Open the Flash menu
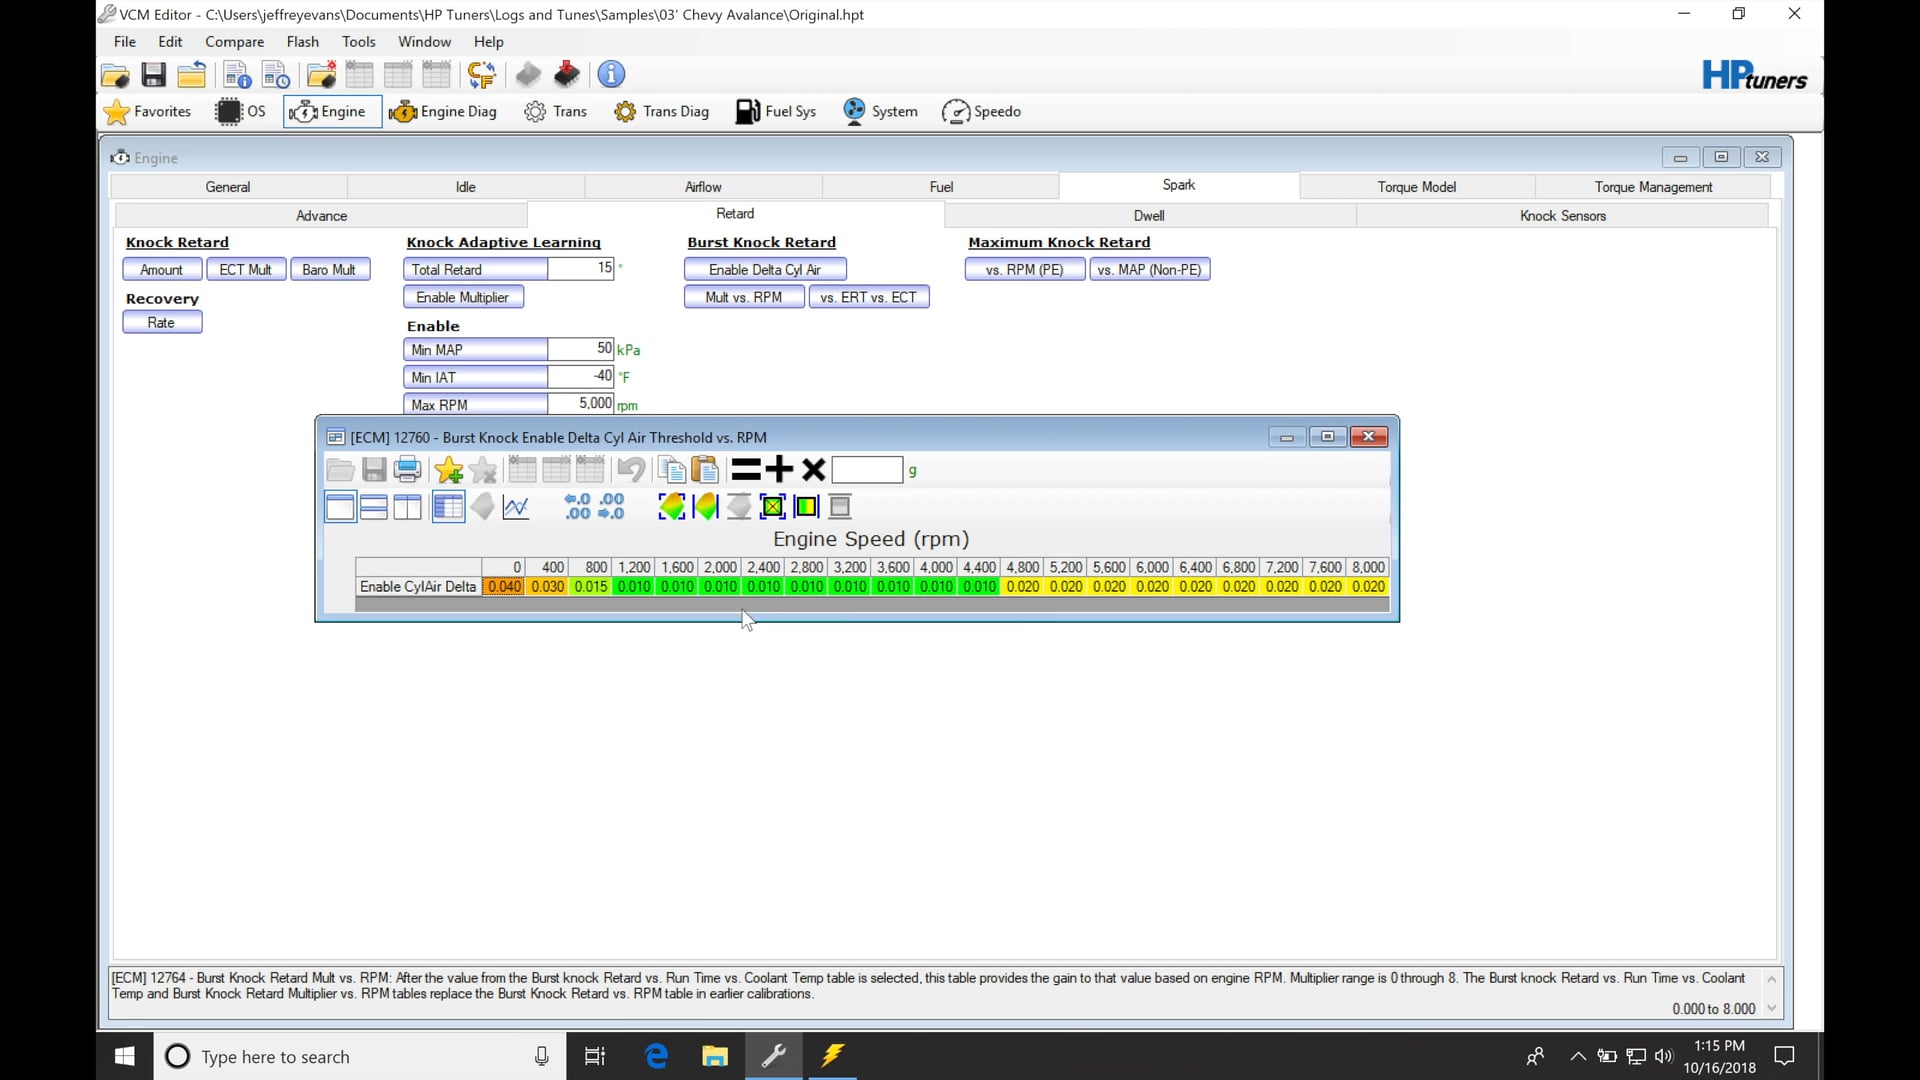The image size is (1920, 1080). click(302, 42)
